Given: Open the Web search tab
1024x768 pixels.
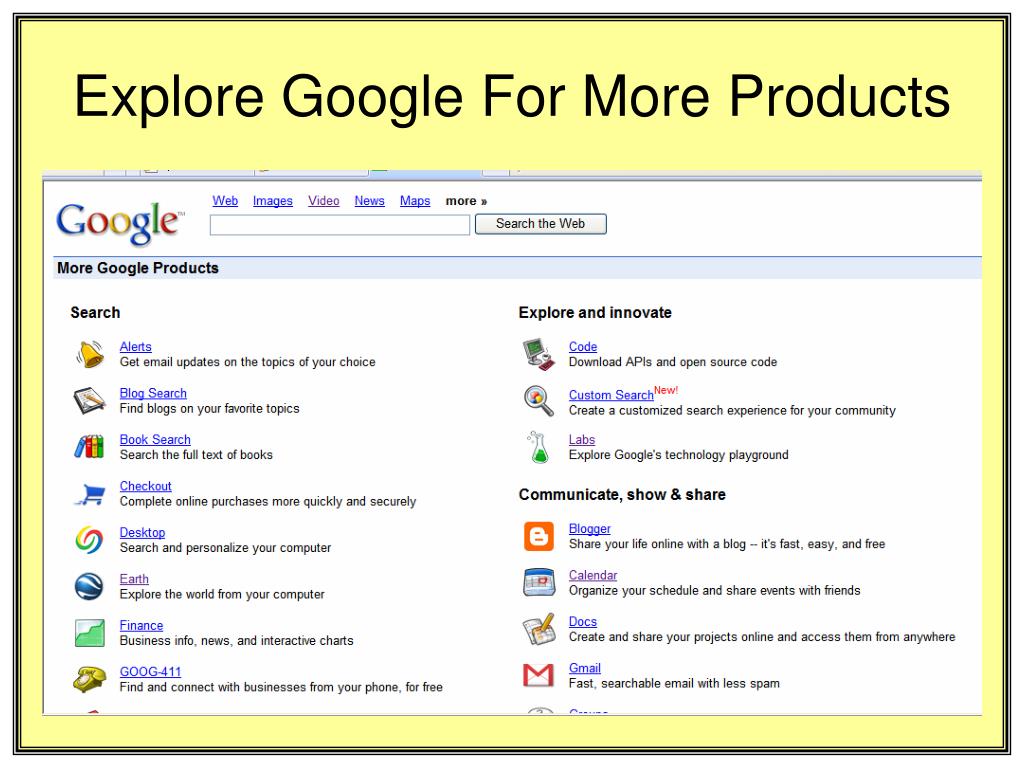Looking at the screenshot, I should pos(225,201).
